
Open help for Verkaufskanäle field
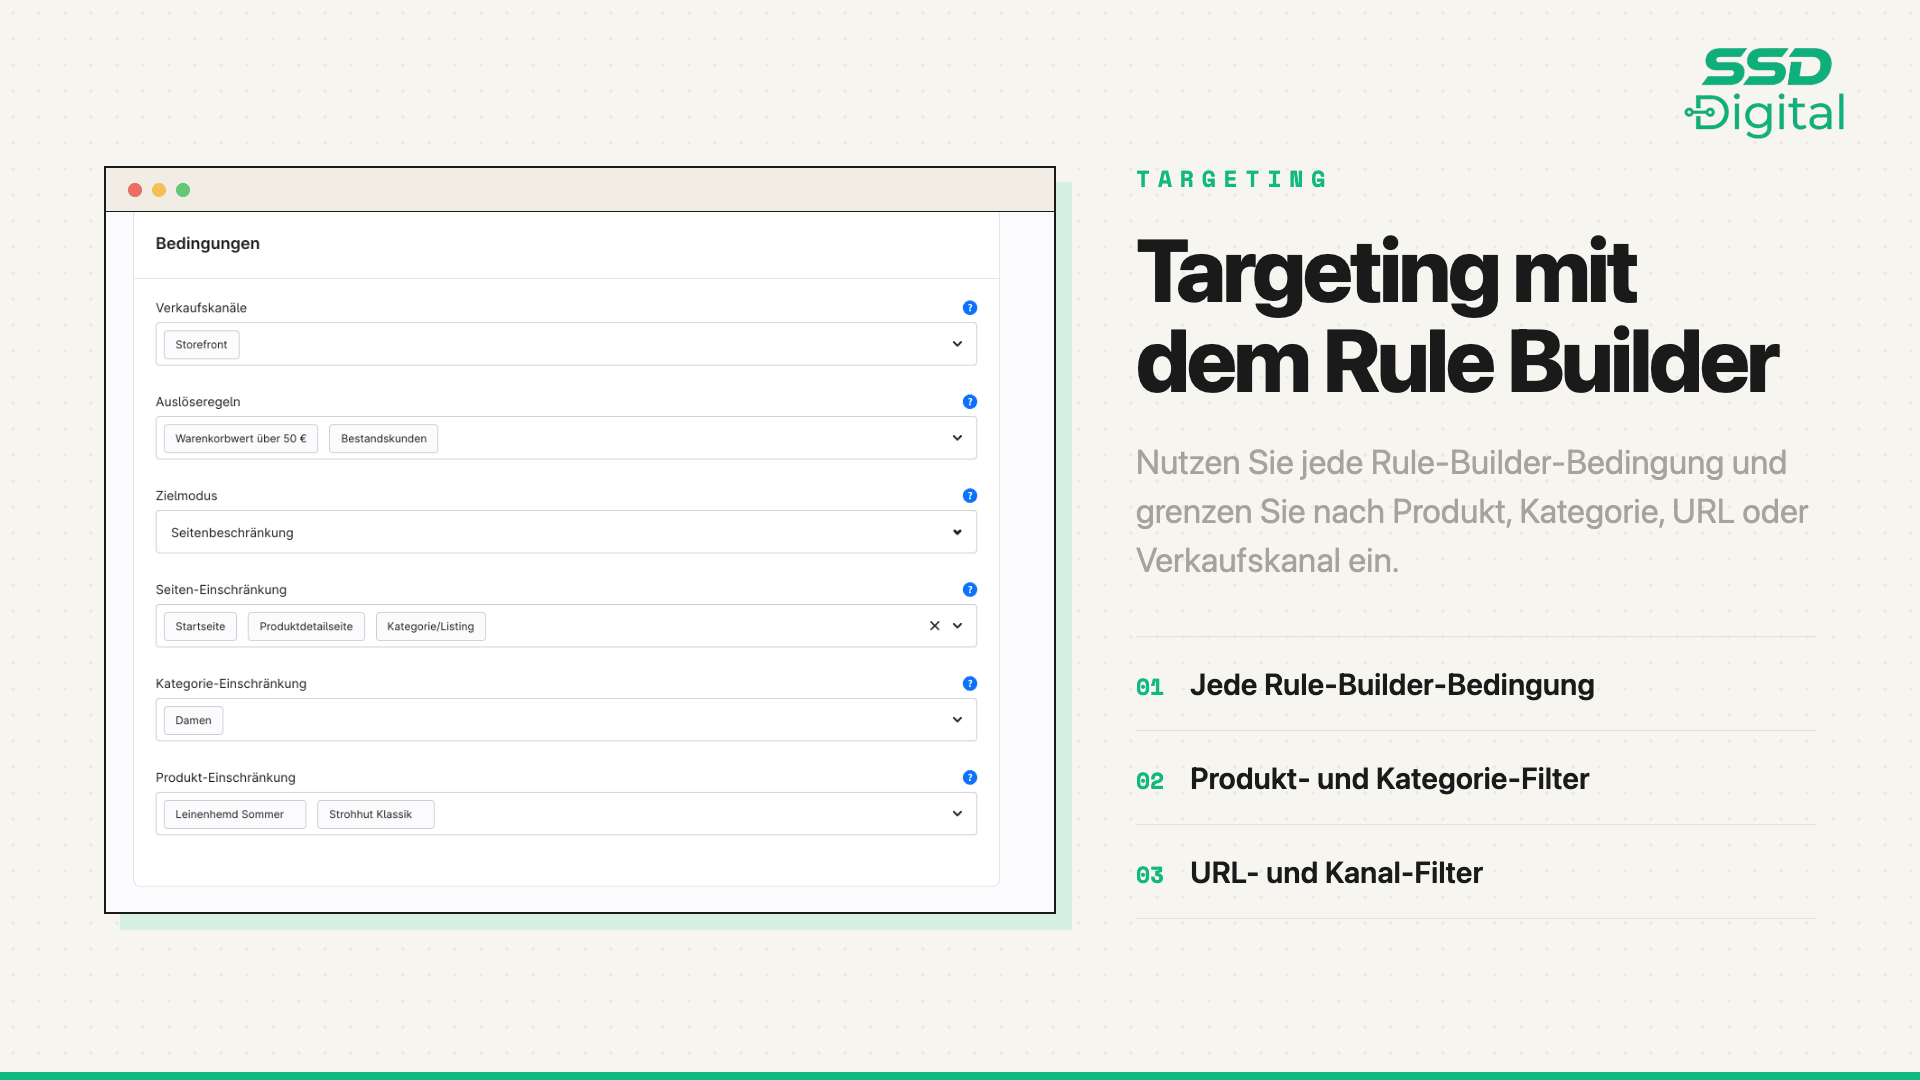pyautogui.click(x=969, y=308)
